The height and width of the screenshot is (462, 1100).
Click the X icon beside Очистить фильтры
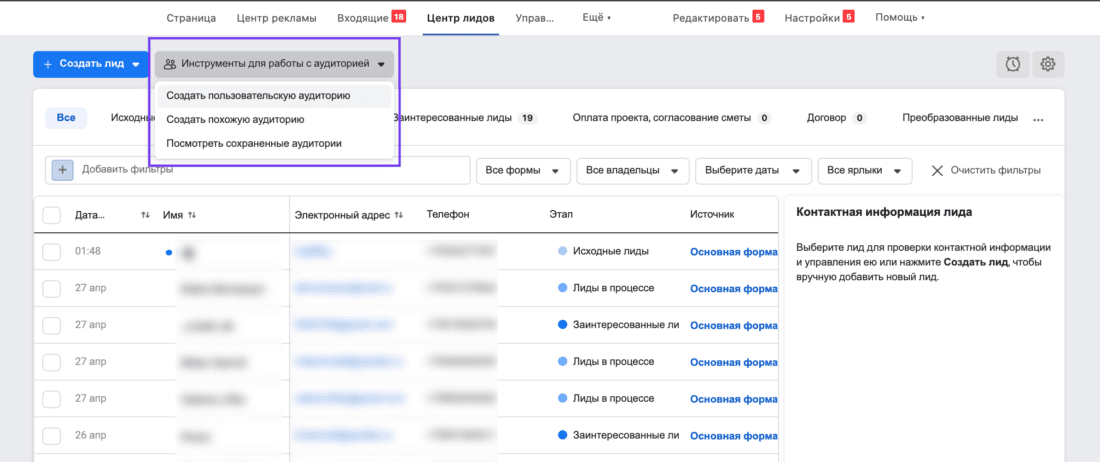(x=937, y=170)
